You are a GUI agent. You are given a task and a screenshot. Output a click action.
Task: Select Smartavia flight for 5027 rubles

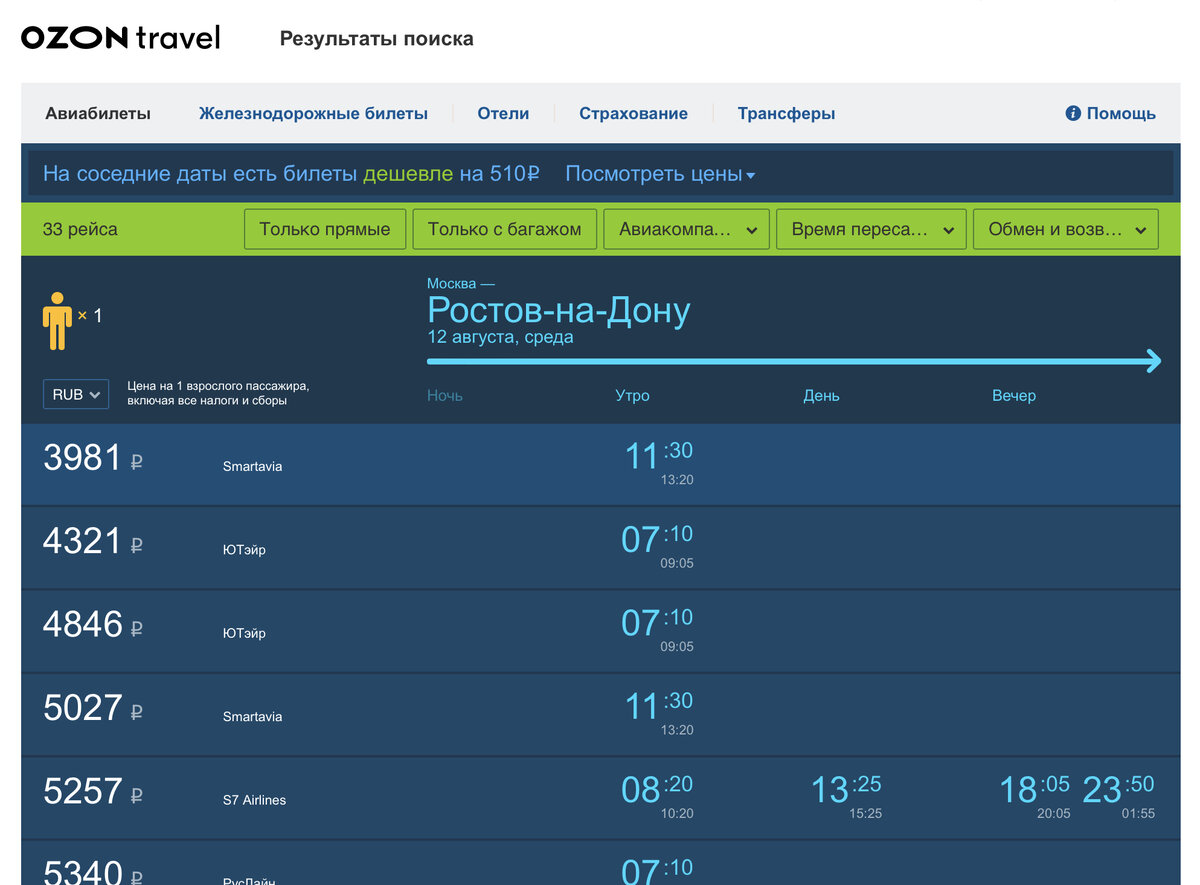tap(600, 714)
